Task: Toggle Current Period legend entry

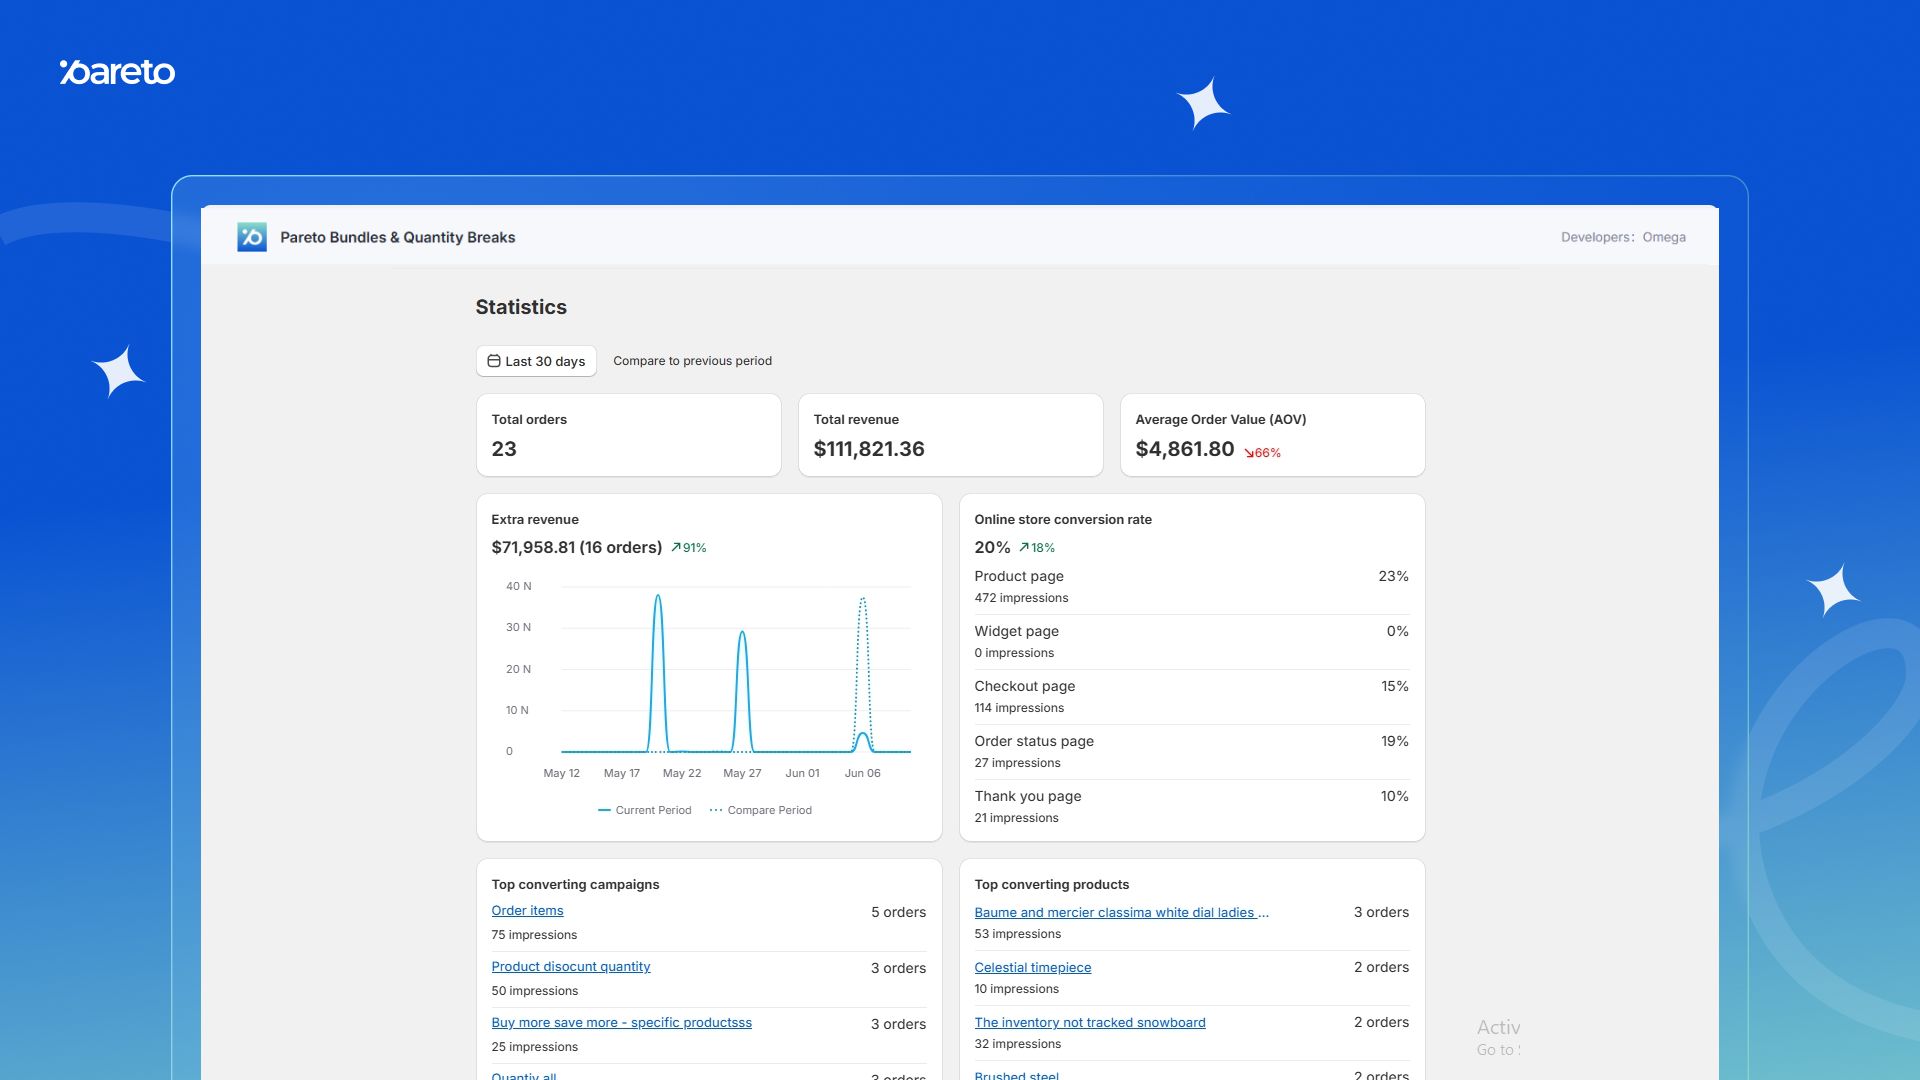Action: pyautogui.click(x=645, y=810)
